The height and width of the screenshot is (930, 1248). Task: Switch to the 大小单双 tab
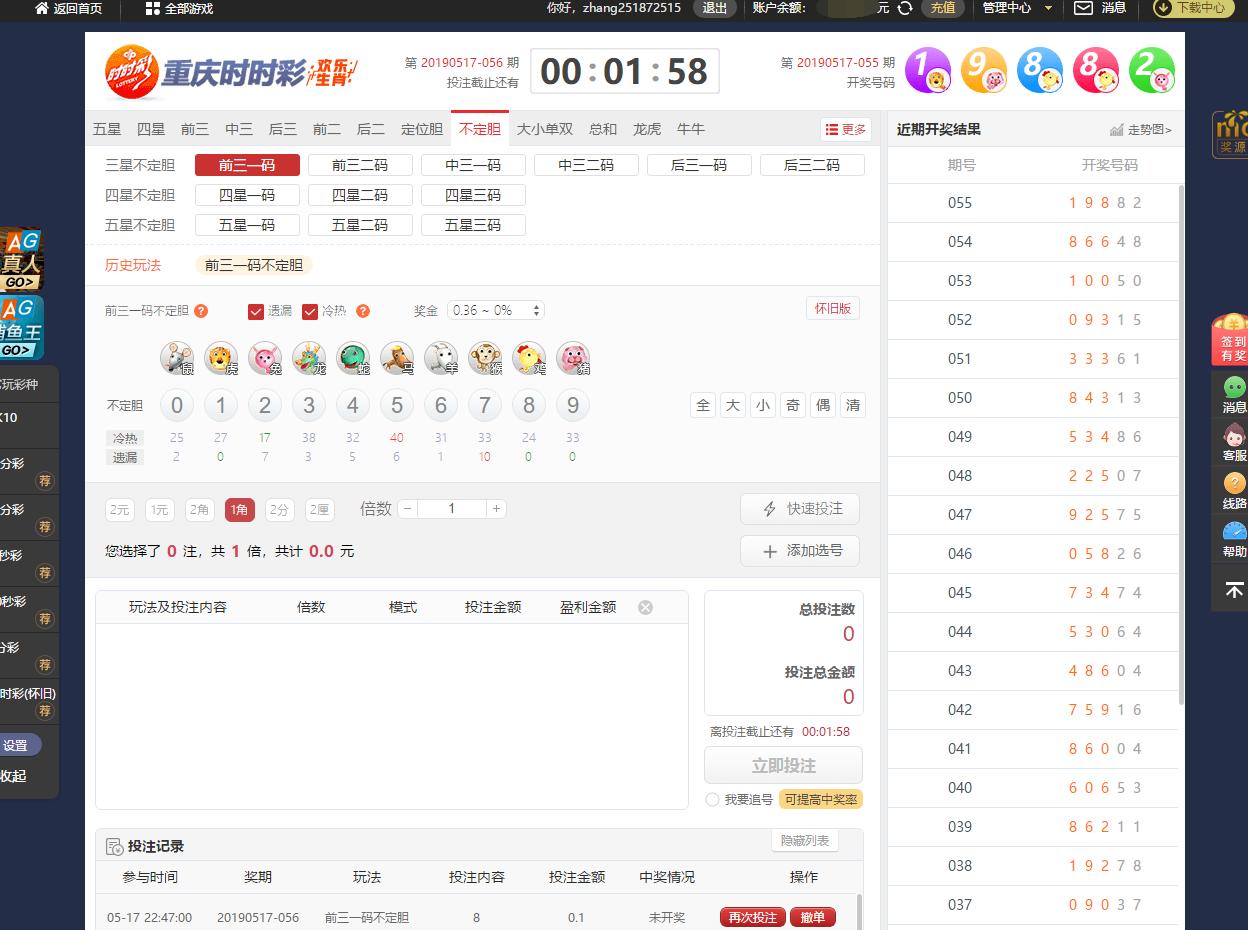pos(545,129)
